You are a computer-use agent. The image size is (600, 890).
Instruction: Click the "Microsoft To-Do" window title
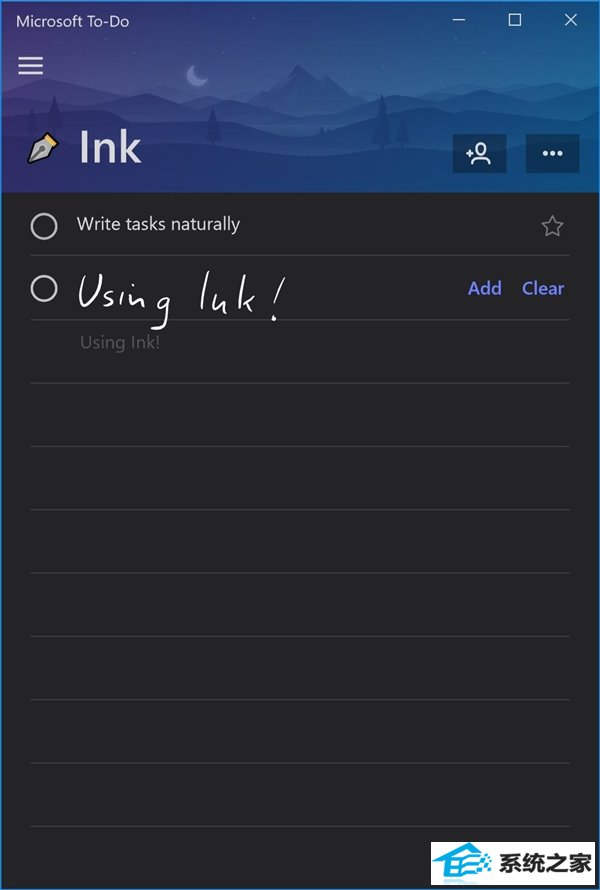coord(73,22)
